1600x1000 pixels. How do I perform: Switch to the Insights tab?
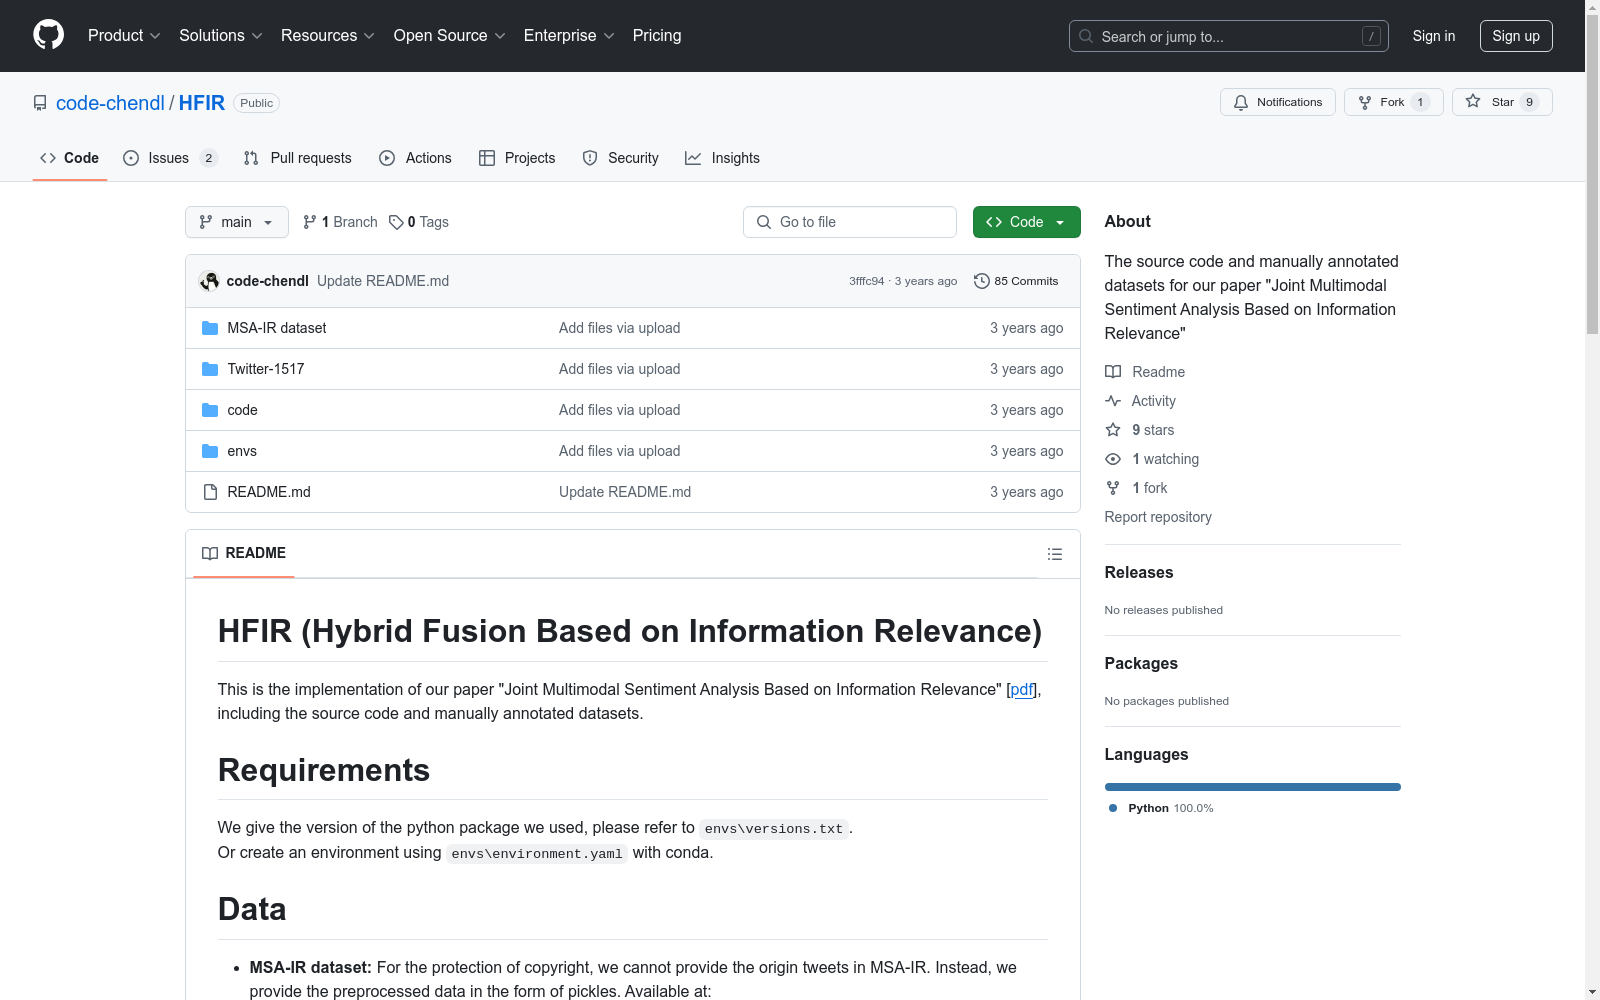[722, 158]
